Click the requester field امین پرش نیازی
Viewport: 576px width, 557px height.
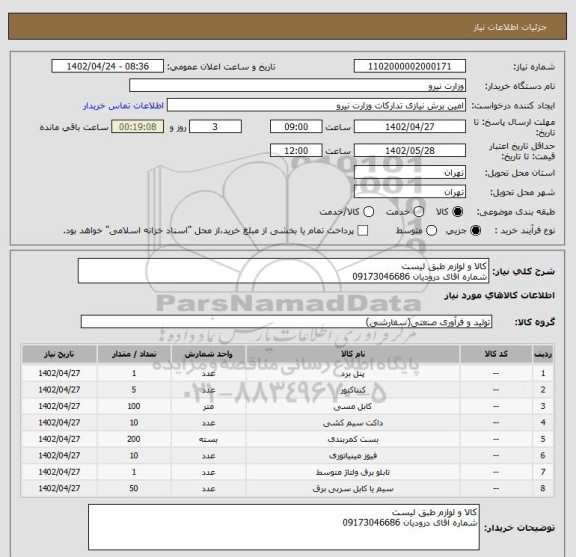click(x=316, y=106)
